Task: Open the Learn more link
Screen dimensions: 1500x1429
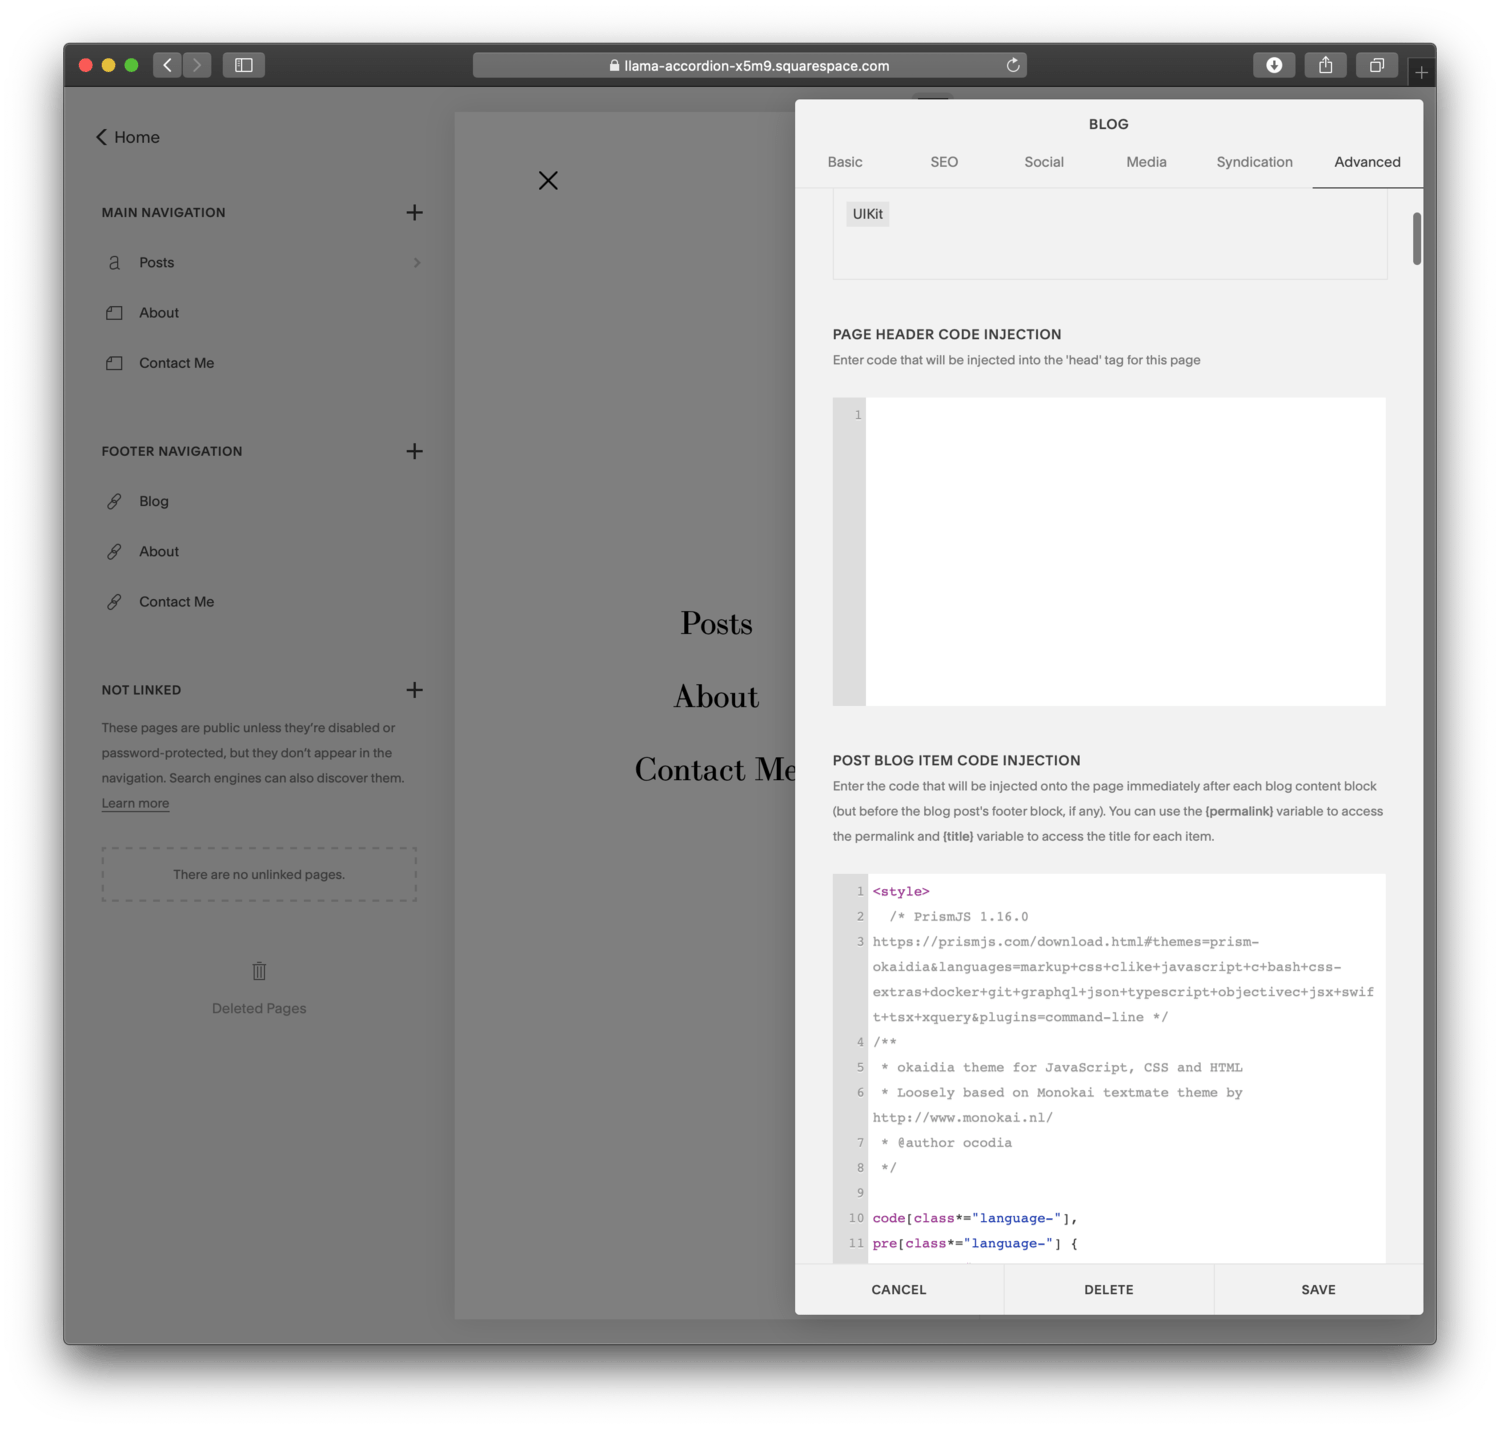Action: tap(135, 803)
